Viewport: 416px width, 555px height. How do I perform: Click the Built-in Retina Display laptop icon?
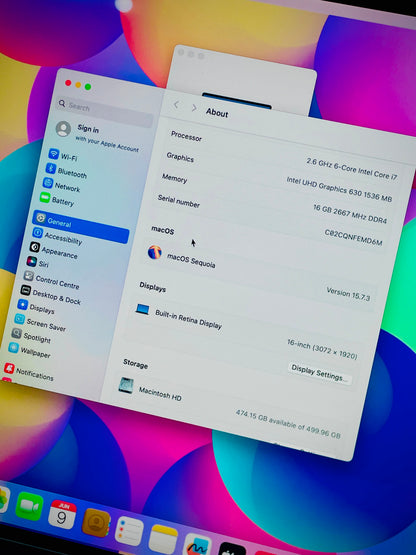pos(142,309)
